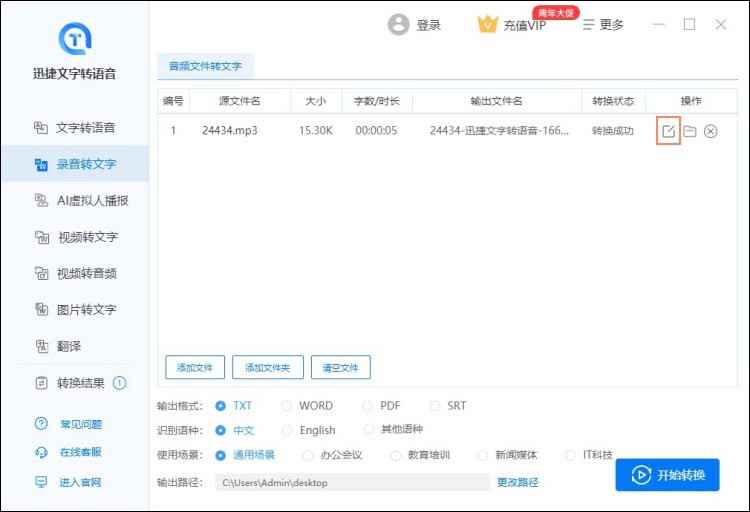
Task: Click the 登录 login text
Action: (428, 25)
